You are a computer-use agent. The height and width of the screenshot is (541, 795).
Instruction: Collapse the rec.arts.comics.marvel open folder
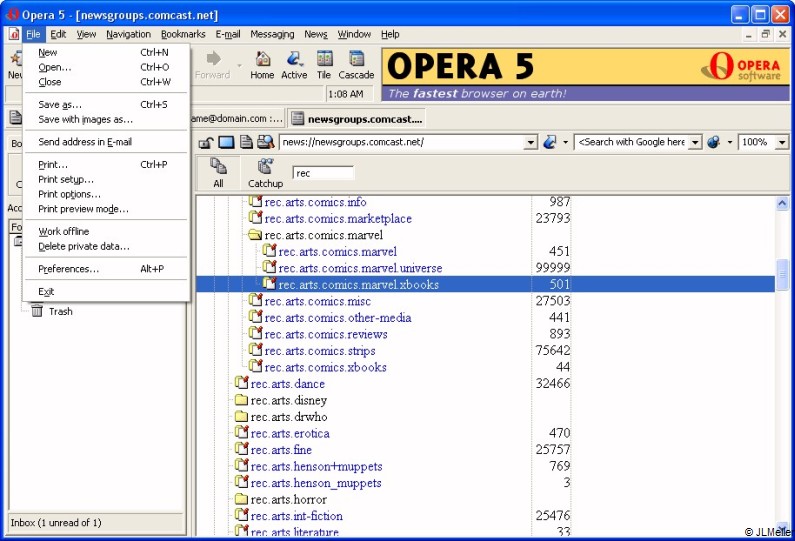point(255,235)
